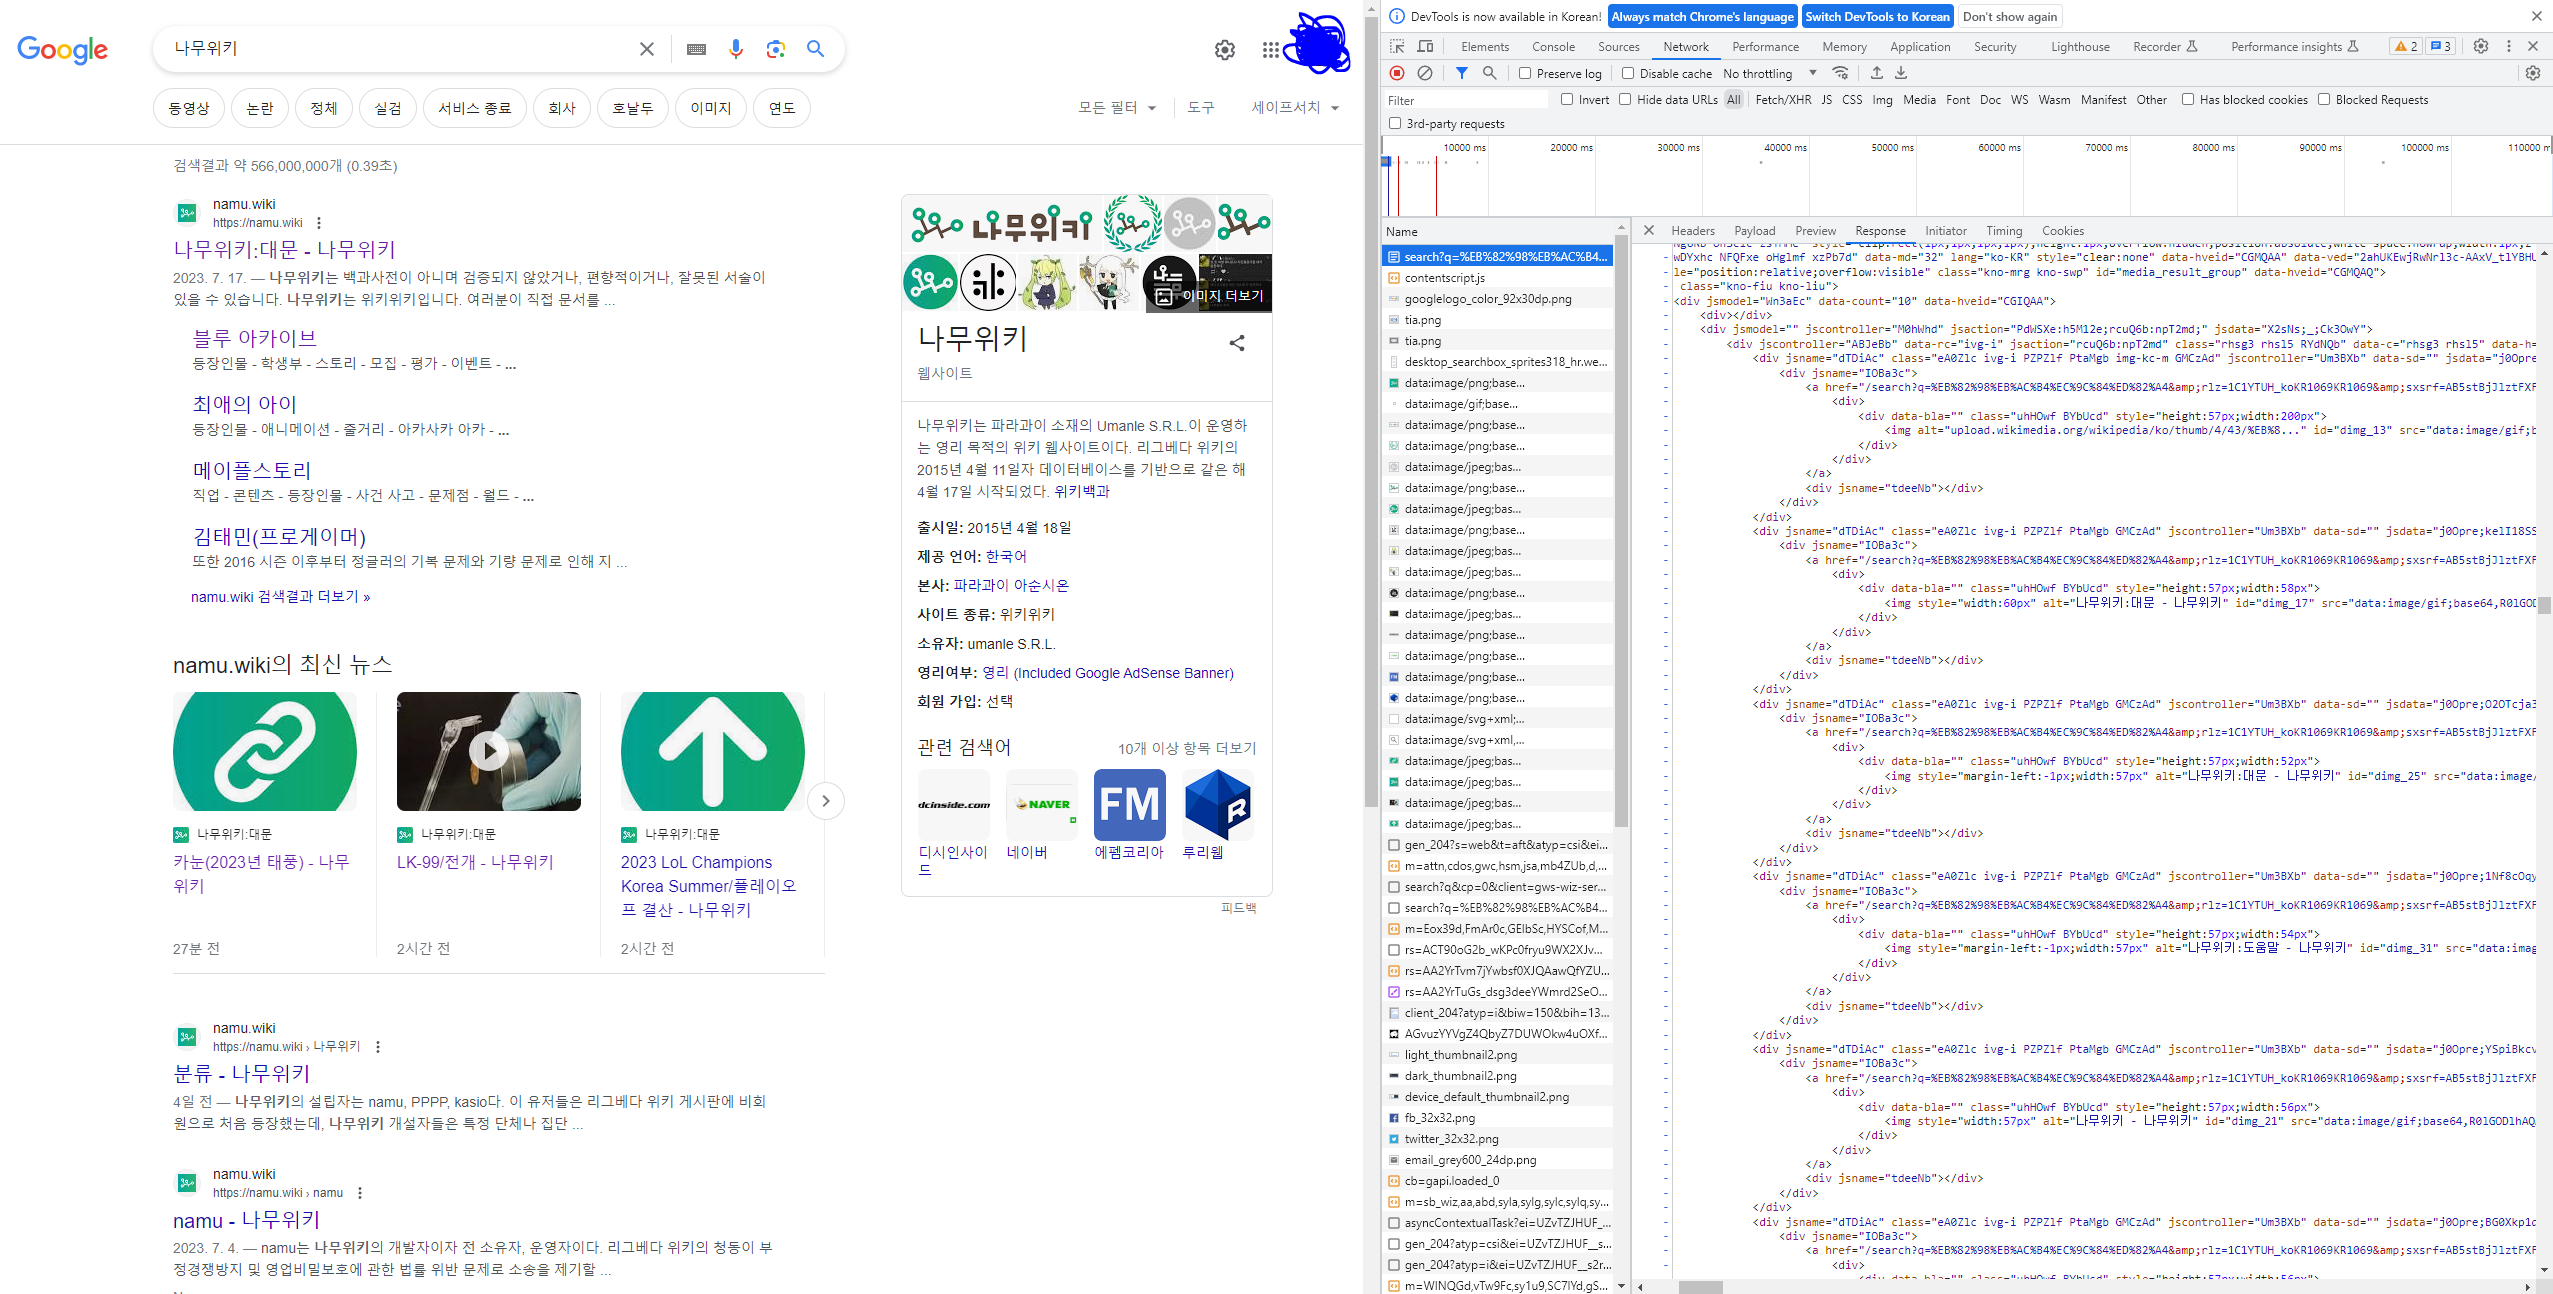
Task: Enable the Preserve log checkbox
Action: pyautogui.click(x=1525, y=73)
